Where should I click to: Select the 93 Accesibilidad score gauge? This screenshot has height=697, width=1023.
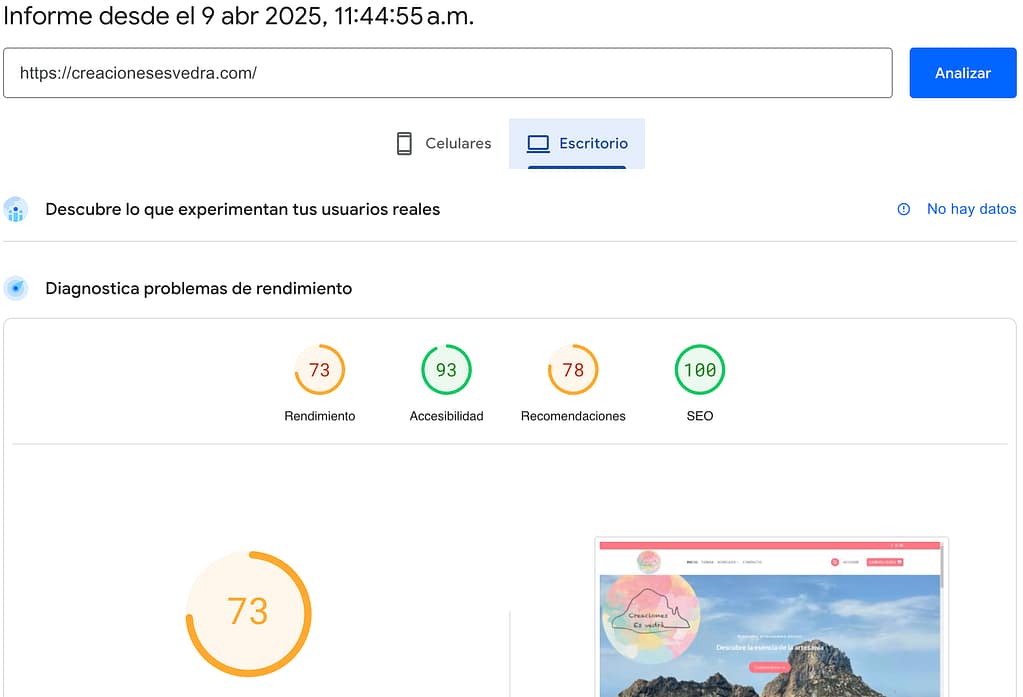tap(446, 370)
